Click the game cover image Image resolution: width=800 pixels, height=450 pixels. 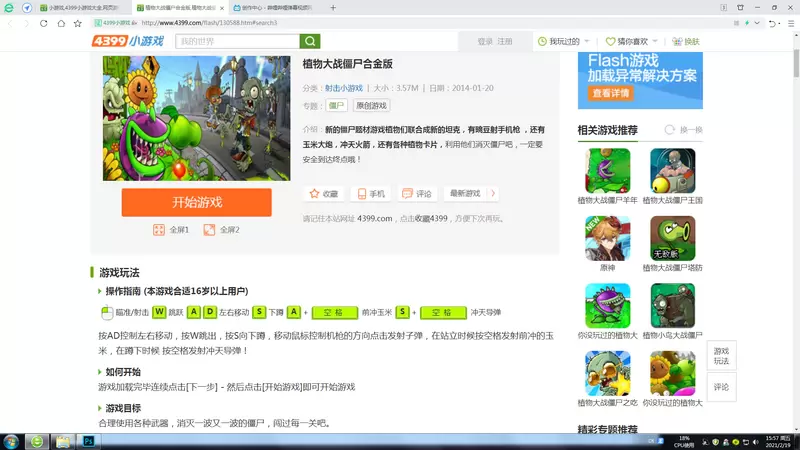point(196,118)
